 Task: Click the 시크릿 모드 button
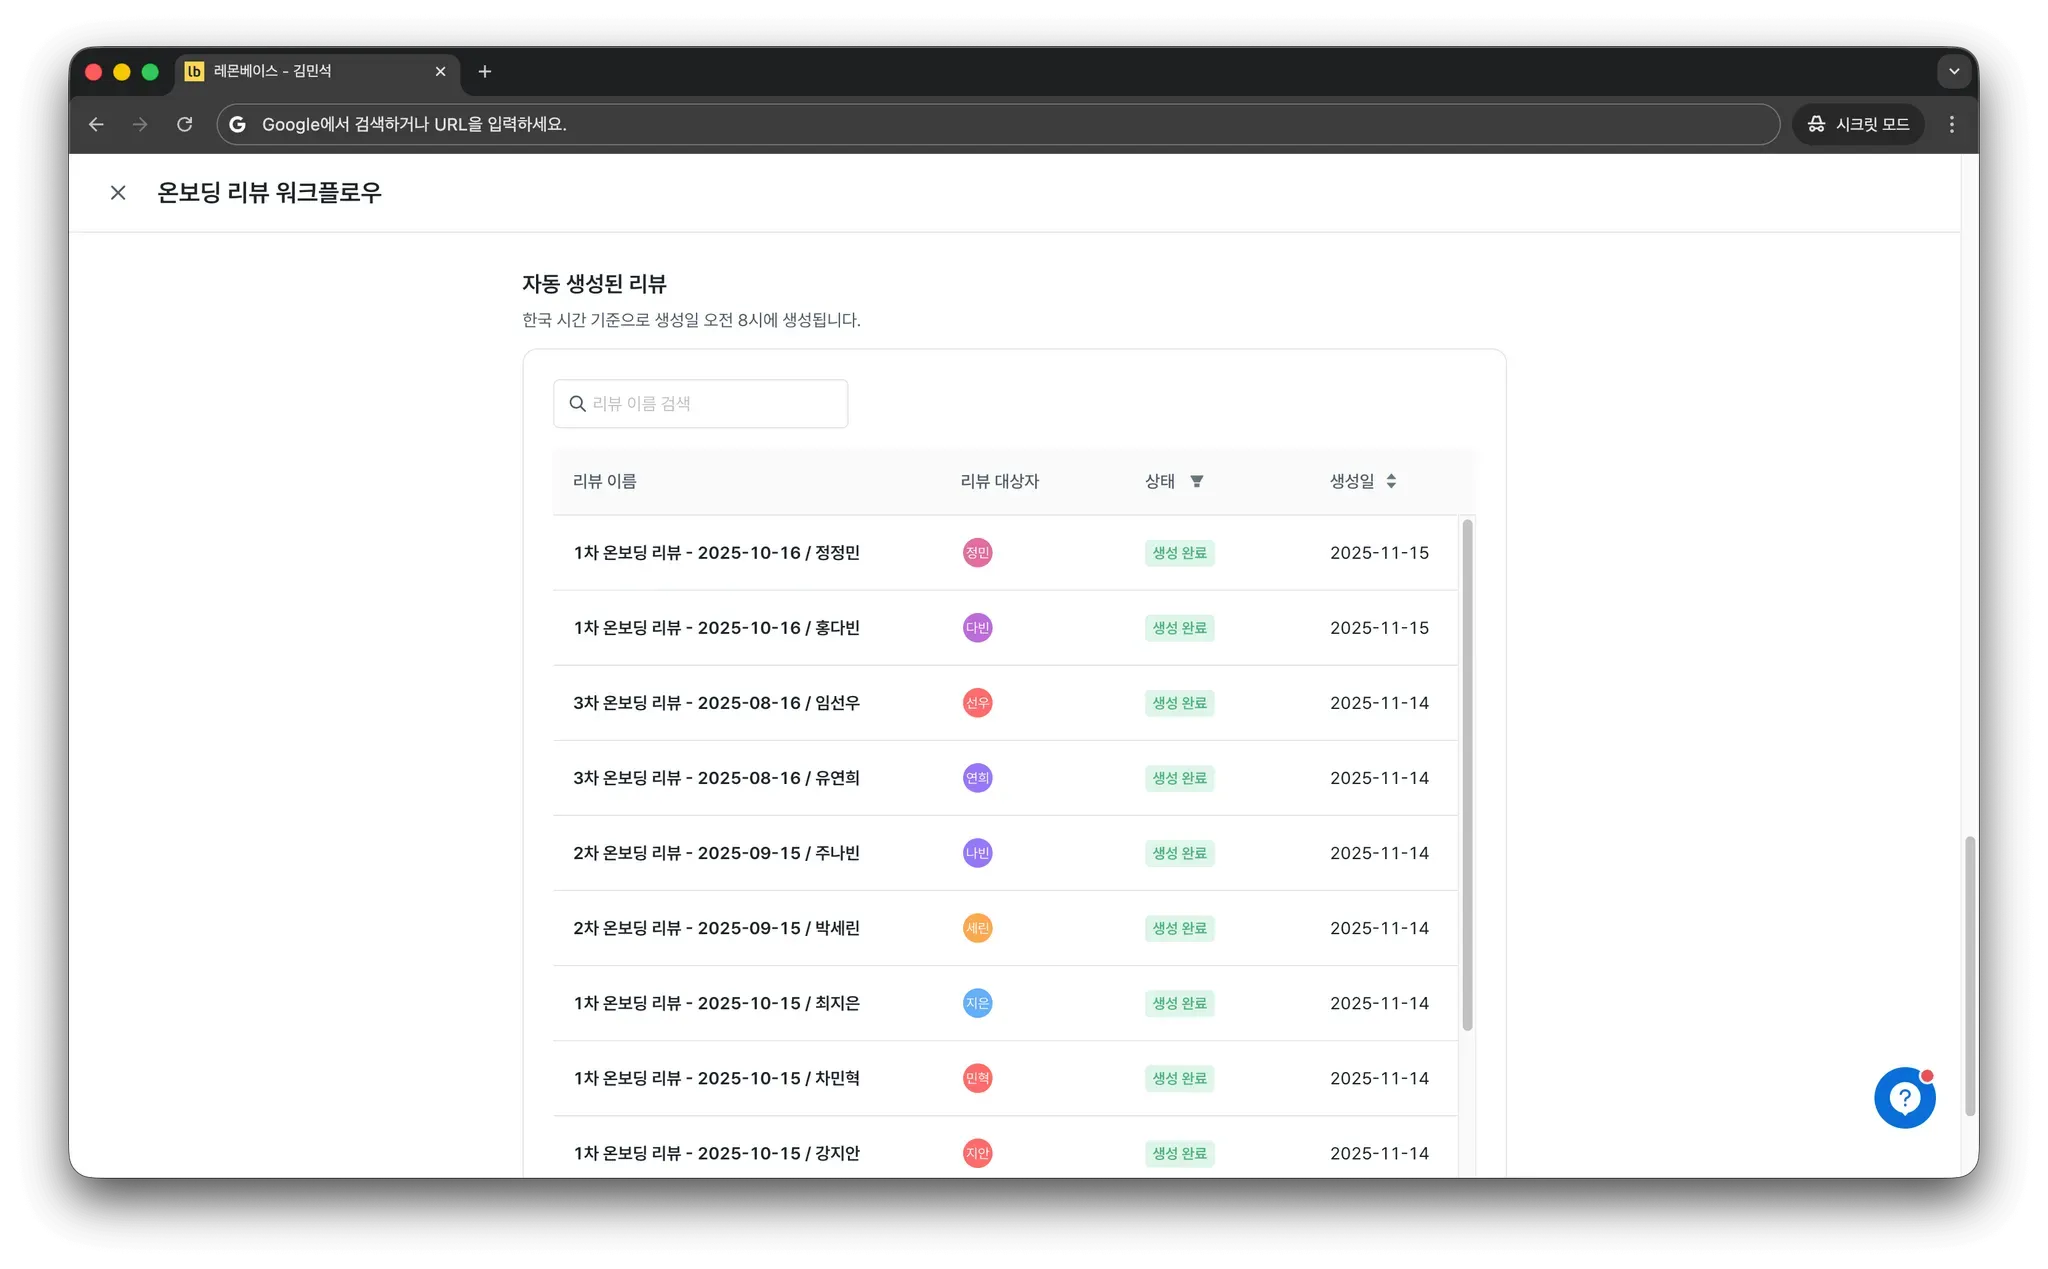(1858, 124)
